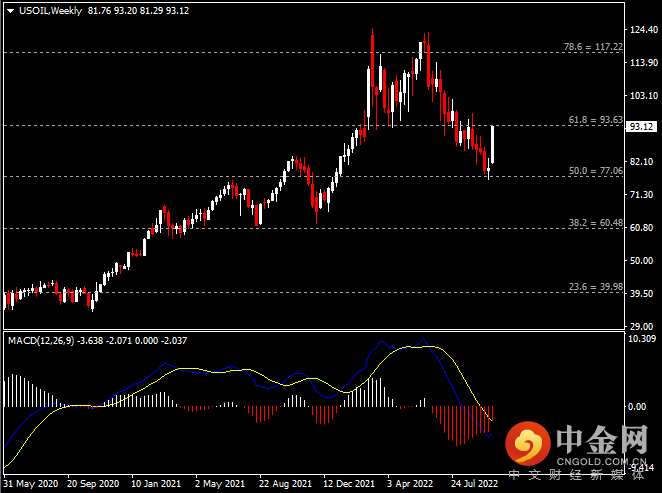Click price axis value 103.10
The height and width of the screenshot is (493, 662).
click(644, 95)
